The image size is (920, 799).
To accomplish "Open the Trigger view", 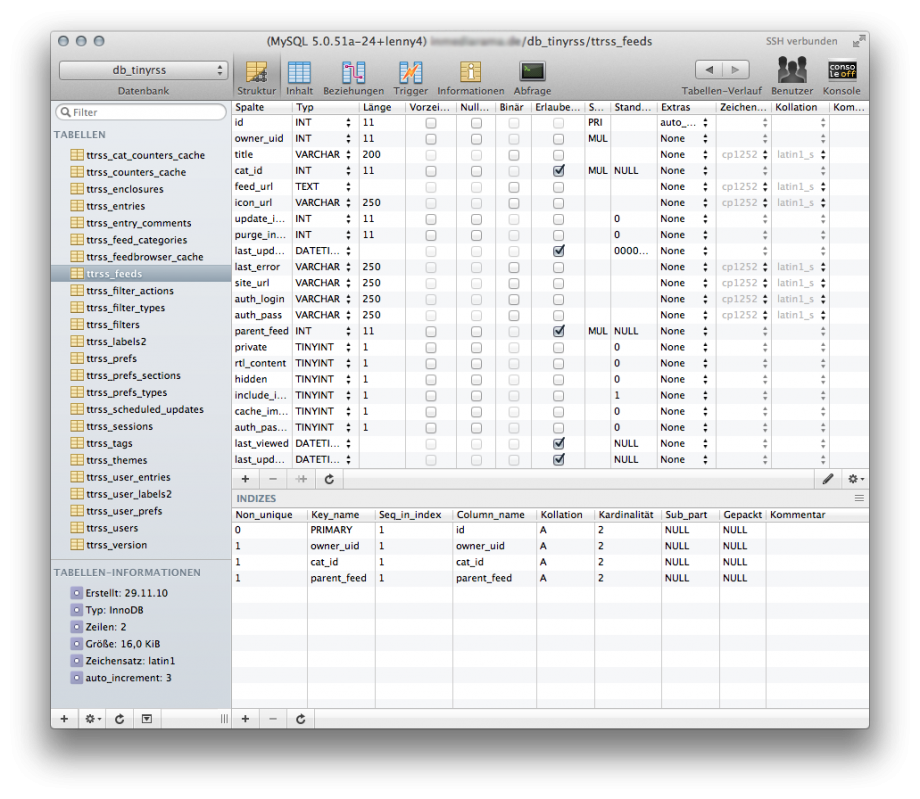I will [410, 78].
